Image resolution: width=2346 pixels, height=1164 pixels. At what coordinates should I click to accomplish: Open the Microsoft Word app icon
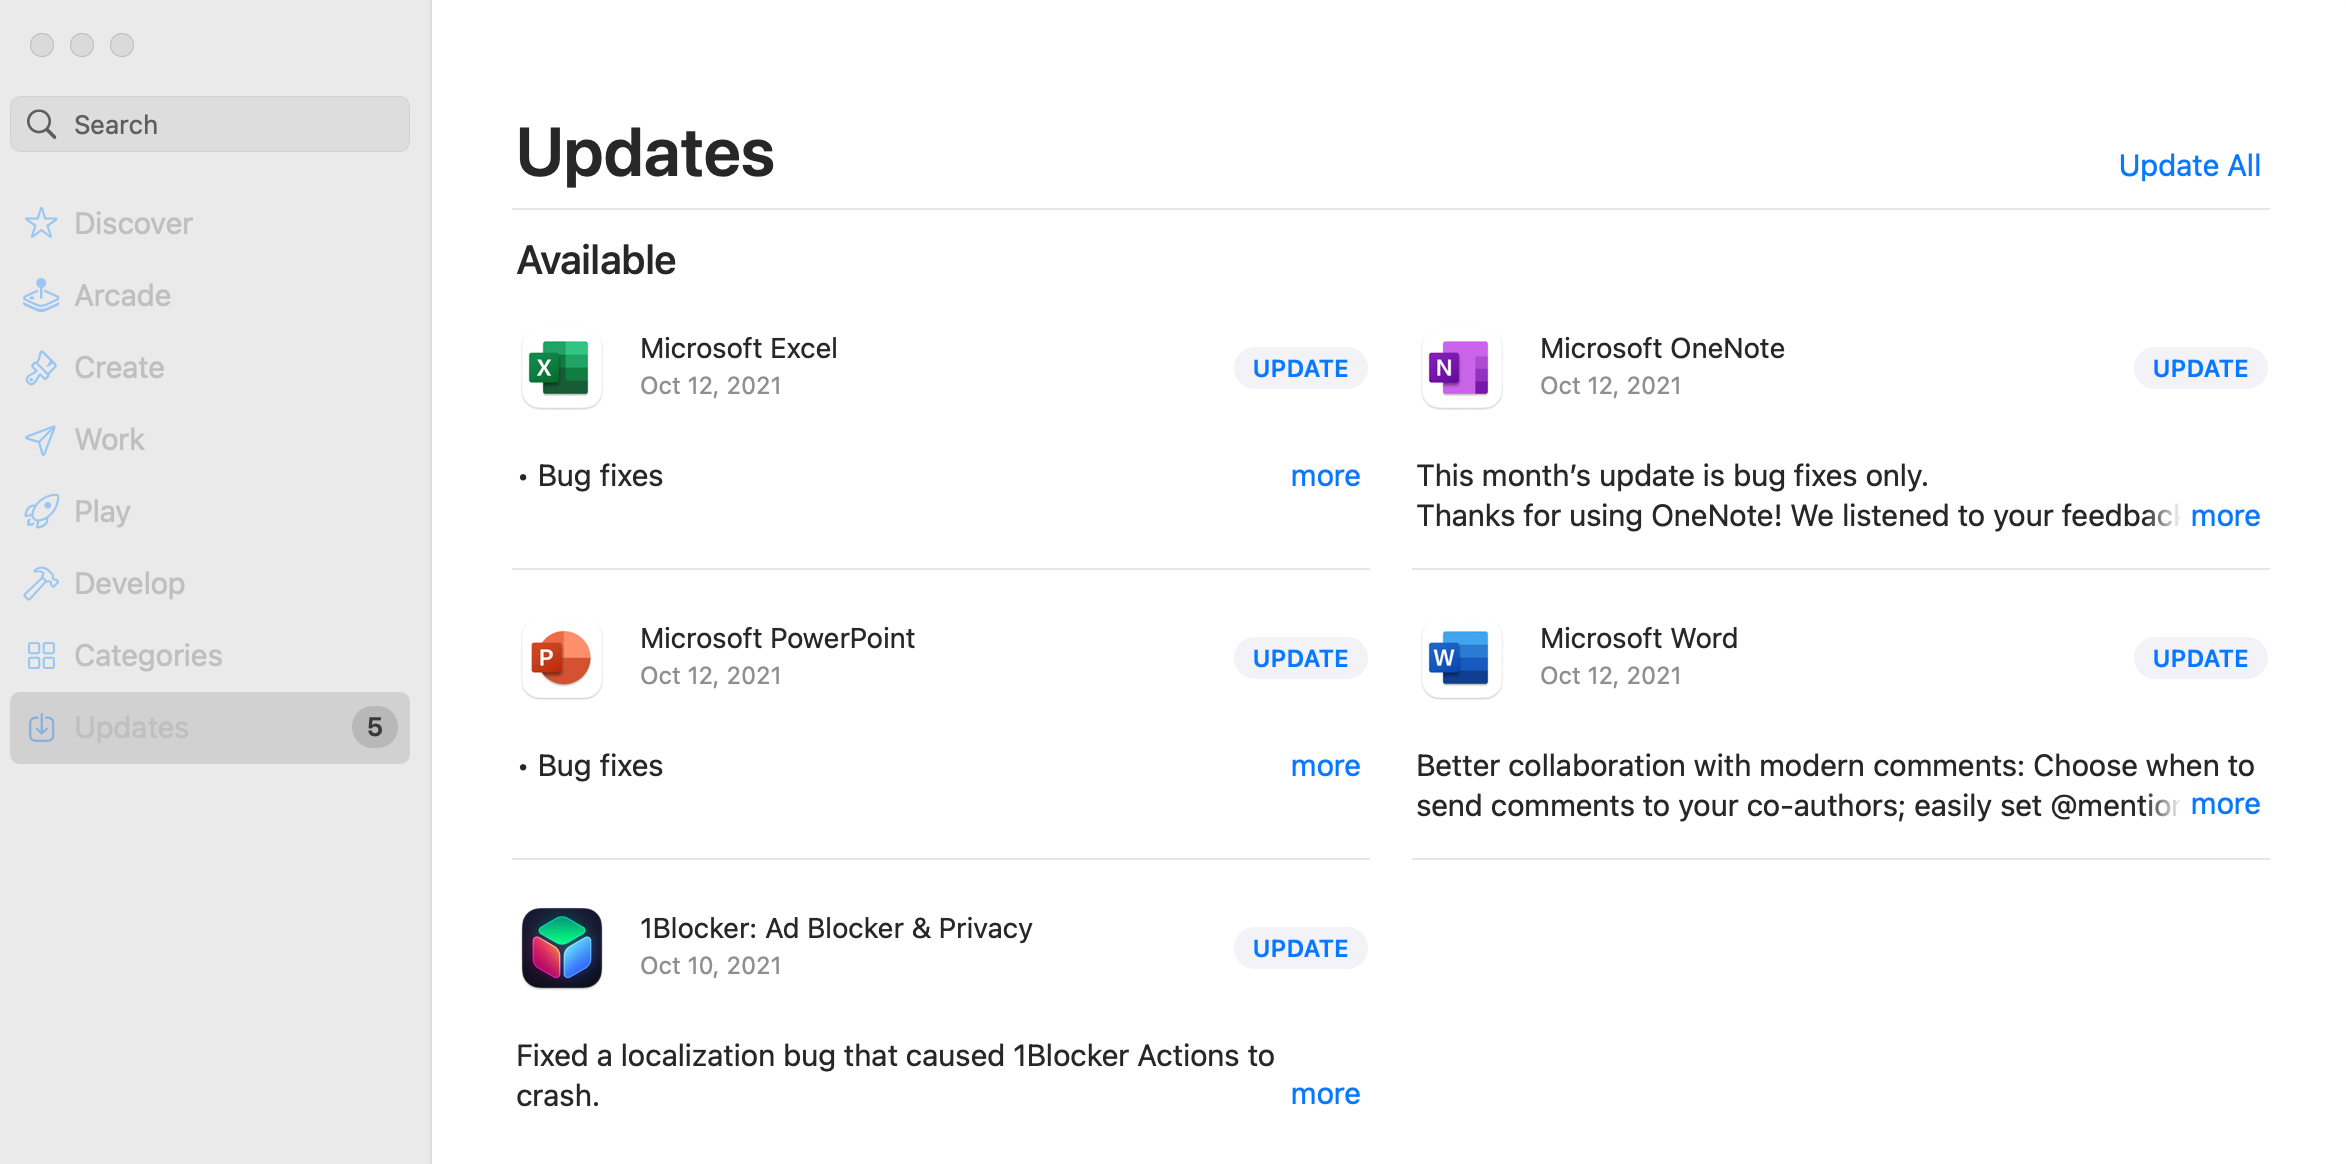coord(1460,658)
